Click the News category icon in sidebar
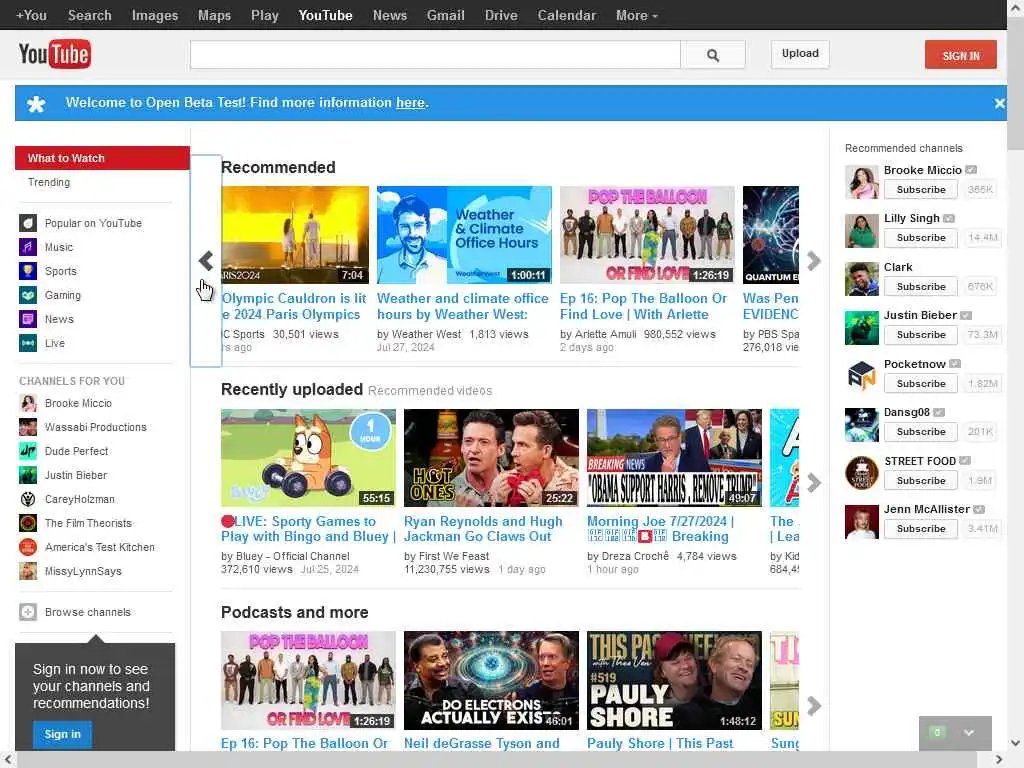The height and width of the screenshot is (768, 1024). (x=27, y=319)
